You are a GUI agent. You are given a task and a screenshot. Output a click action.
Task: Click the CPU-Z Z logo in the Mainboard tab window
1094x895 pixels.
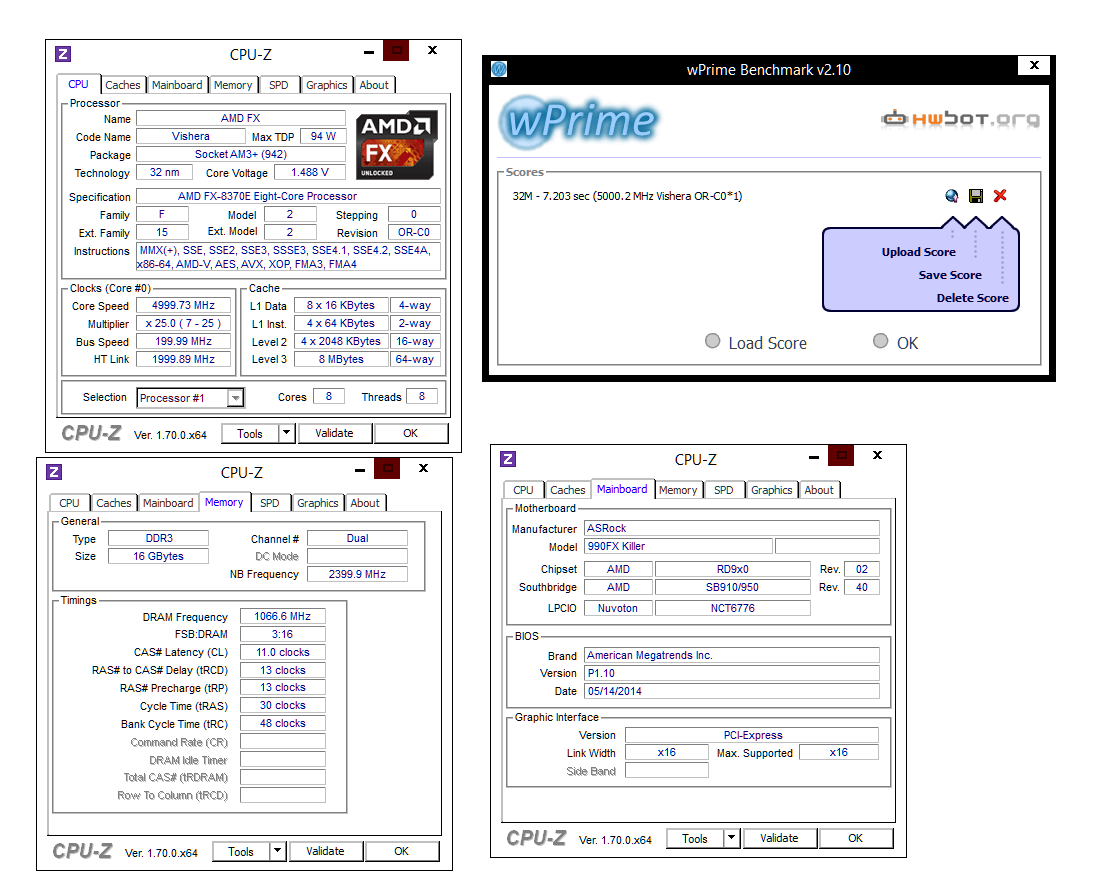pos(508,458)
